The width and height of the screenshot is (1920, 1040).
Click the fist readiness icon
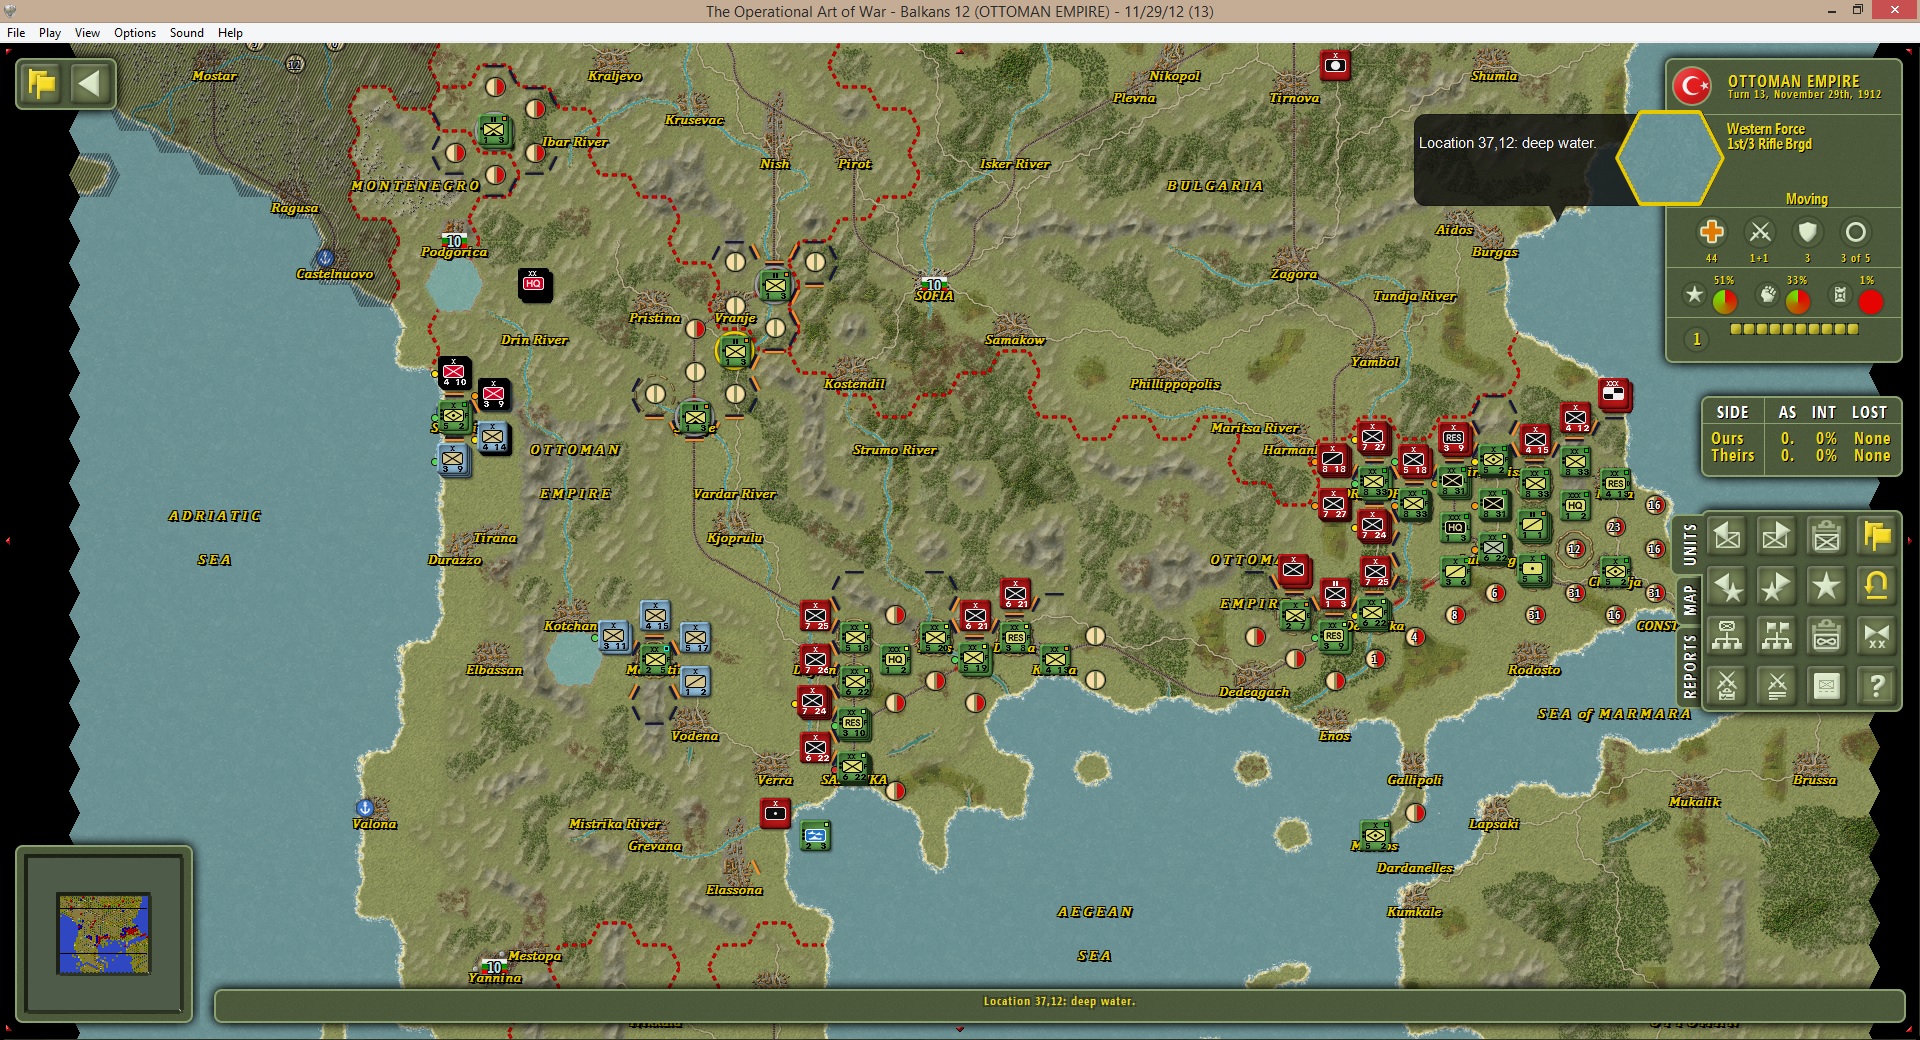click(1768, 295)
